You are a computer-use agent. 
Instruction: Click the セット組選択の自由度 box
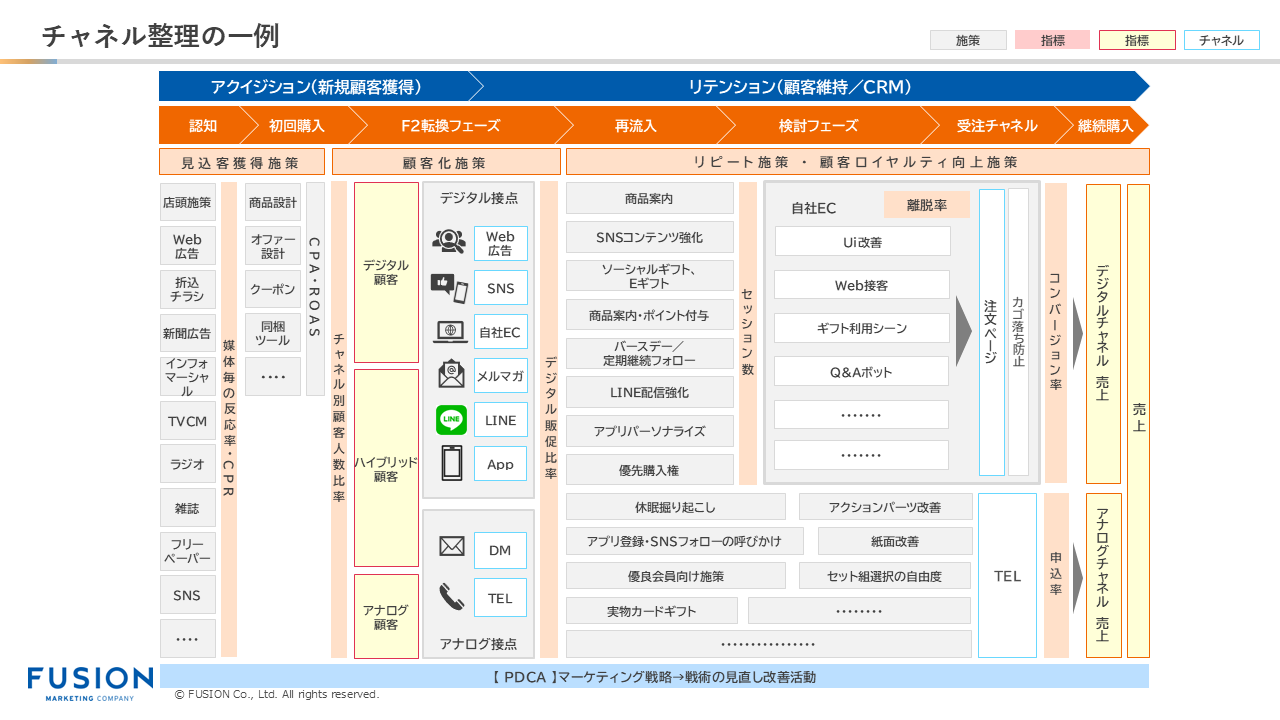click(885, 576)
